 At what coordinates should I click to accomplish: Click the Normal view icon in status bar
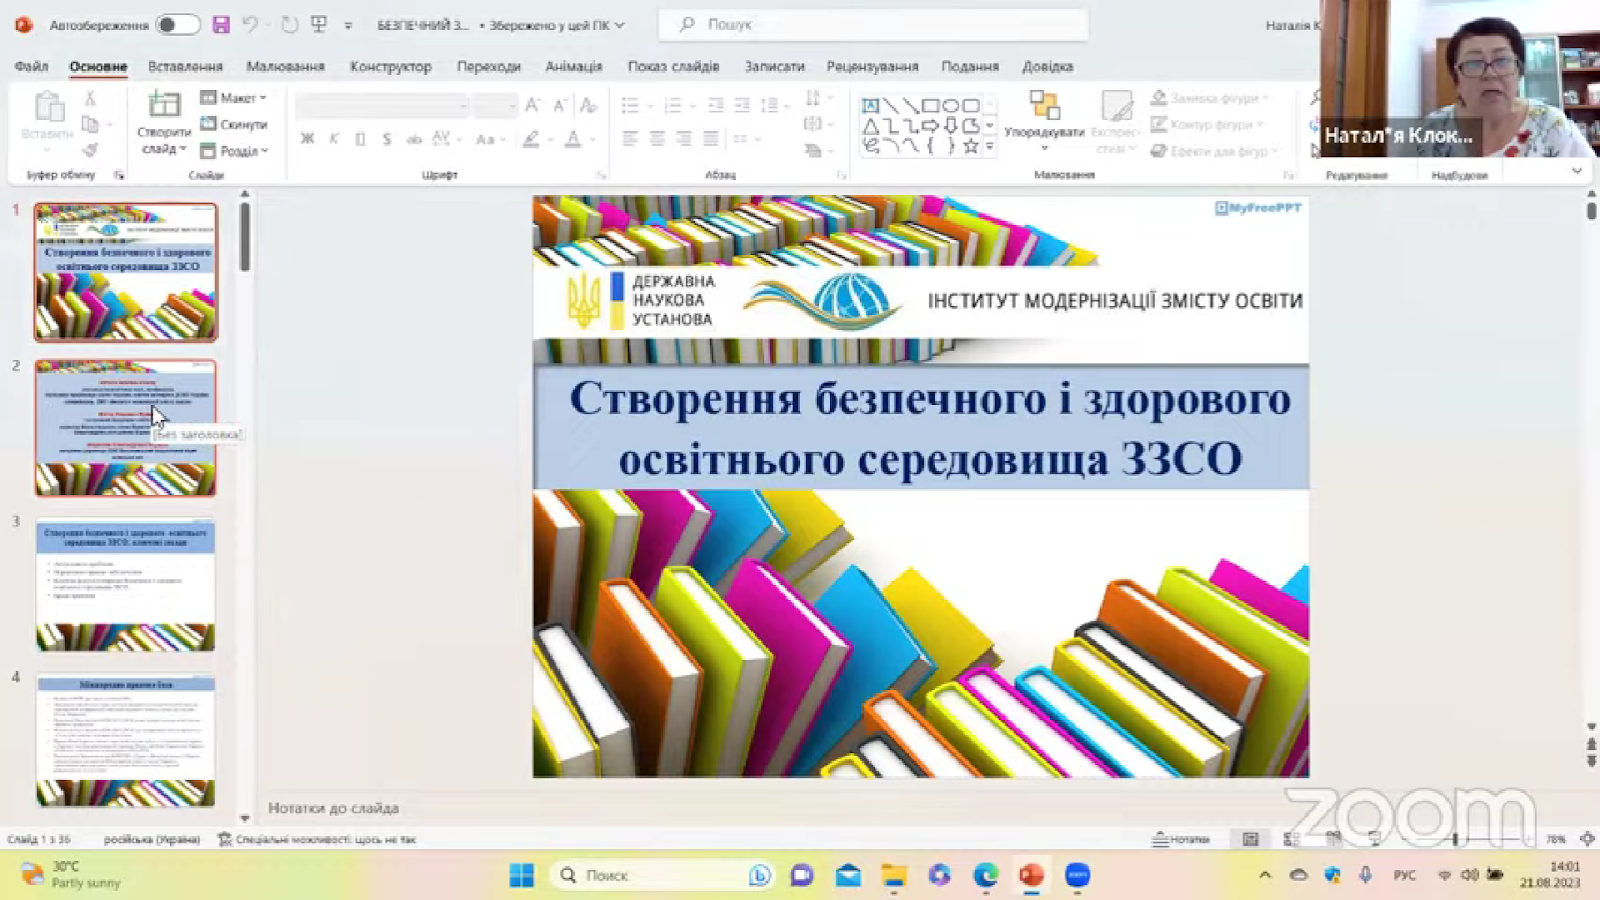point(1250,839)
